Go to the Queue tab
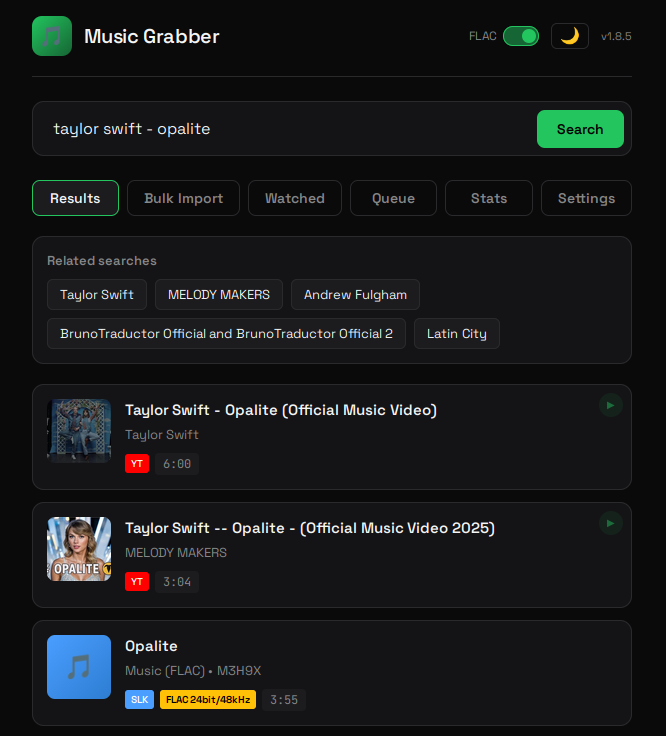Viewport: 666px width, 736px height. click(393, 198)
